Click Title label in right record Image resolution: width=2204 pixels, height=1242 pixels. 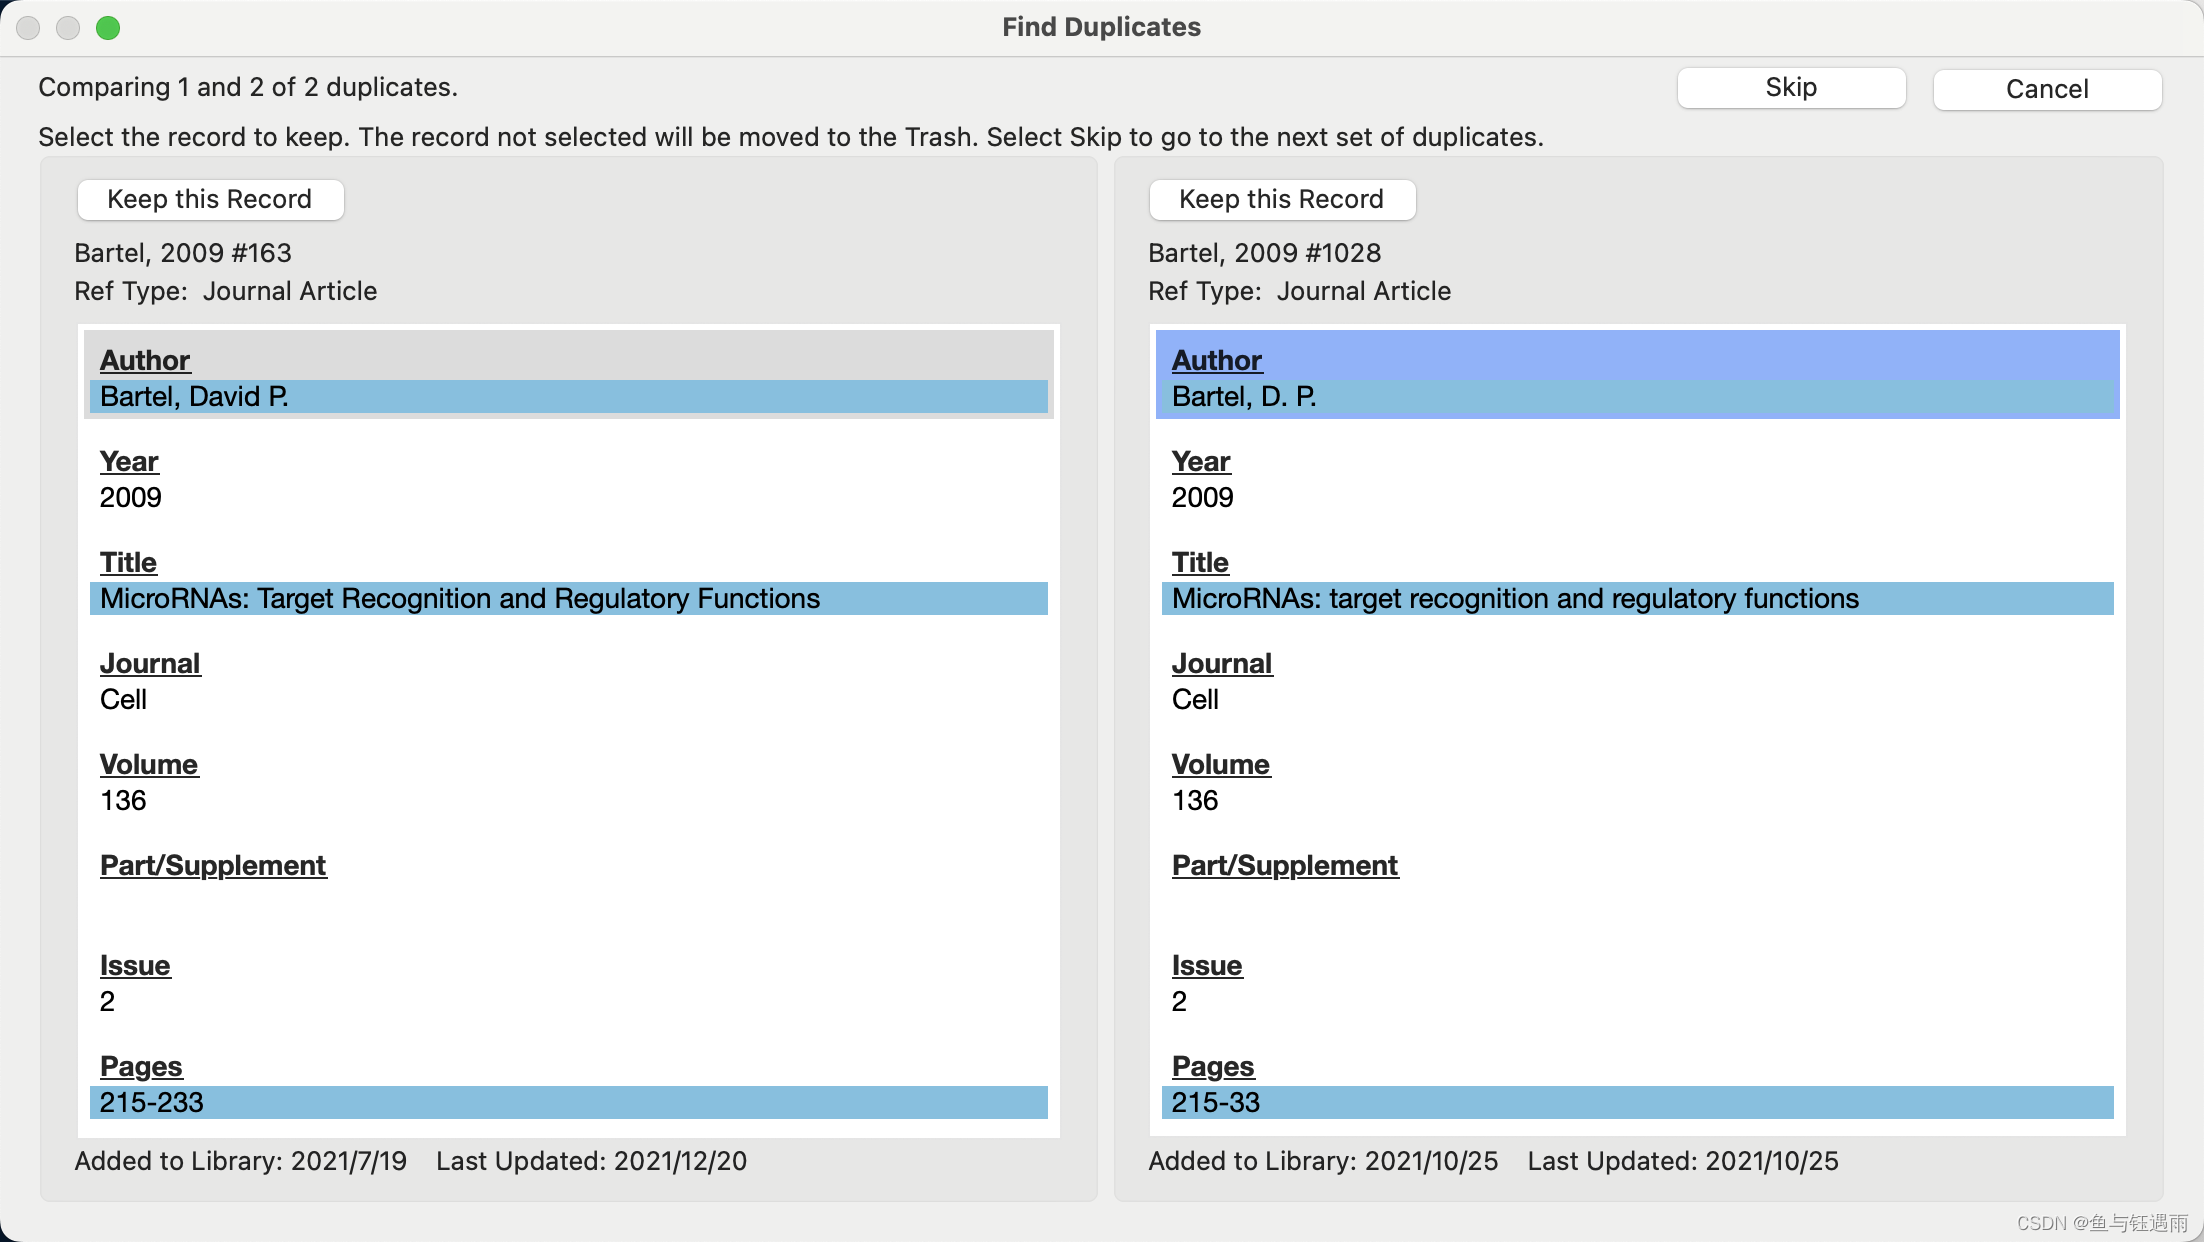point(1200,562)
